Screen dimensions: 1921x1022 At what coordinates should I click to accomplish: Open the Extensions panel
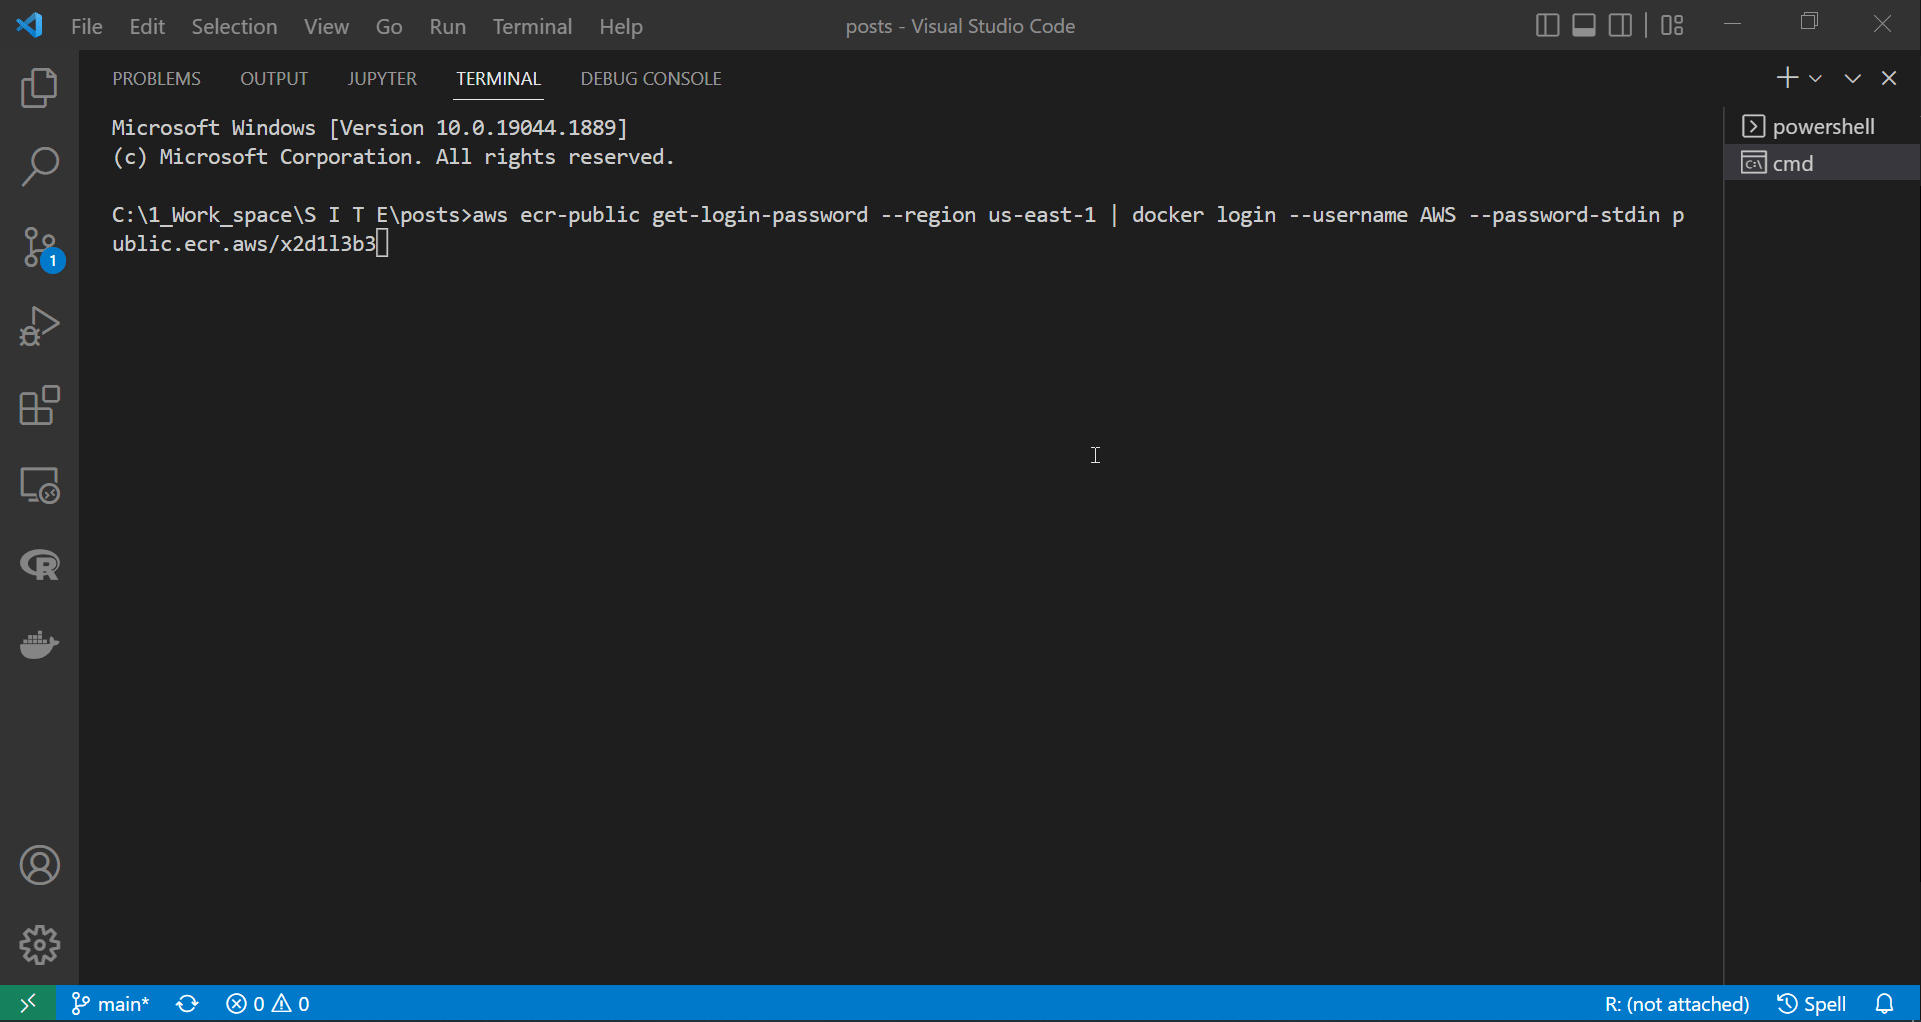coord(40,406)
